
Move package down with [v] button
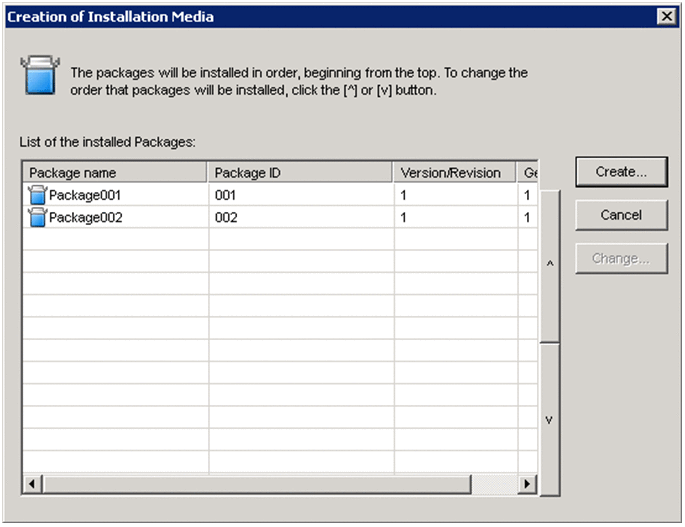coord(550,420)
